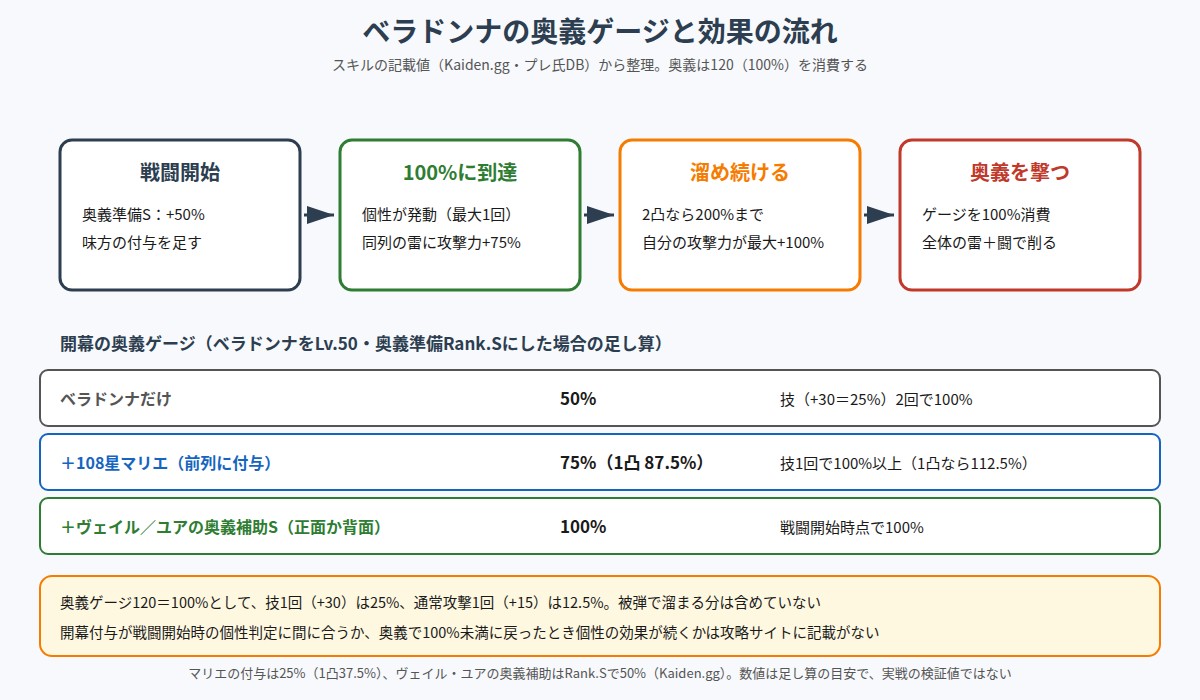This screenshot has width=1200, height=700.
Task: Click the section heading 開幕の奥義ゲージ
Action: tap(361, 344)
